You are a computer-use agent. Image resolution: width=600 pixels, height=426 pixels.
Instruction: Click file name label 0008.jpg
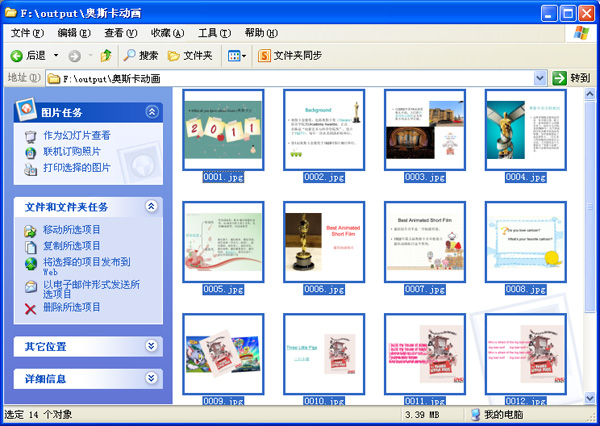point(525,289)
